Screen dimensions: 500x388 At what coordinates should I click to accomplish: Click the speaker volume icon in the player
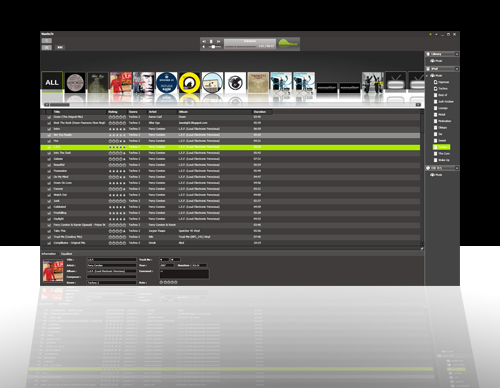(x=204, y=47)
